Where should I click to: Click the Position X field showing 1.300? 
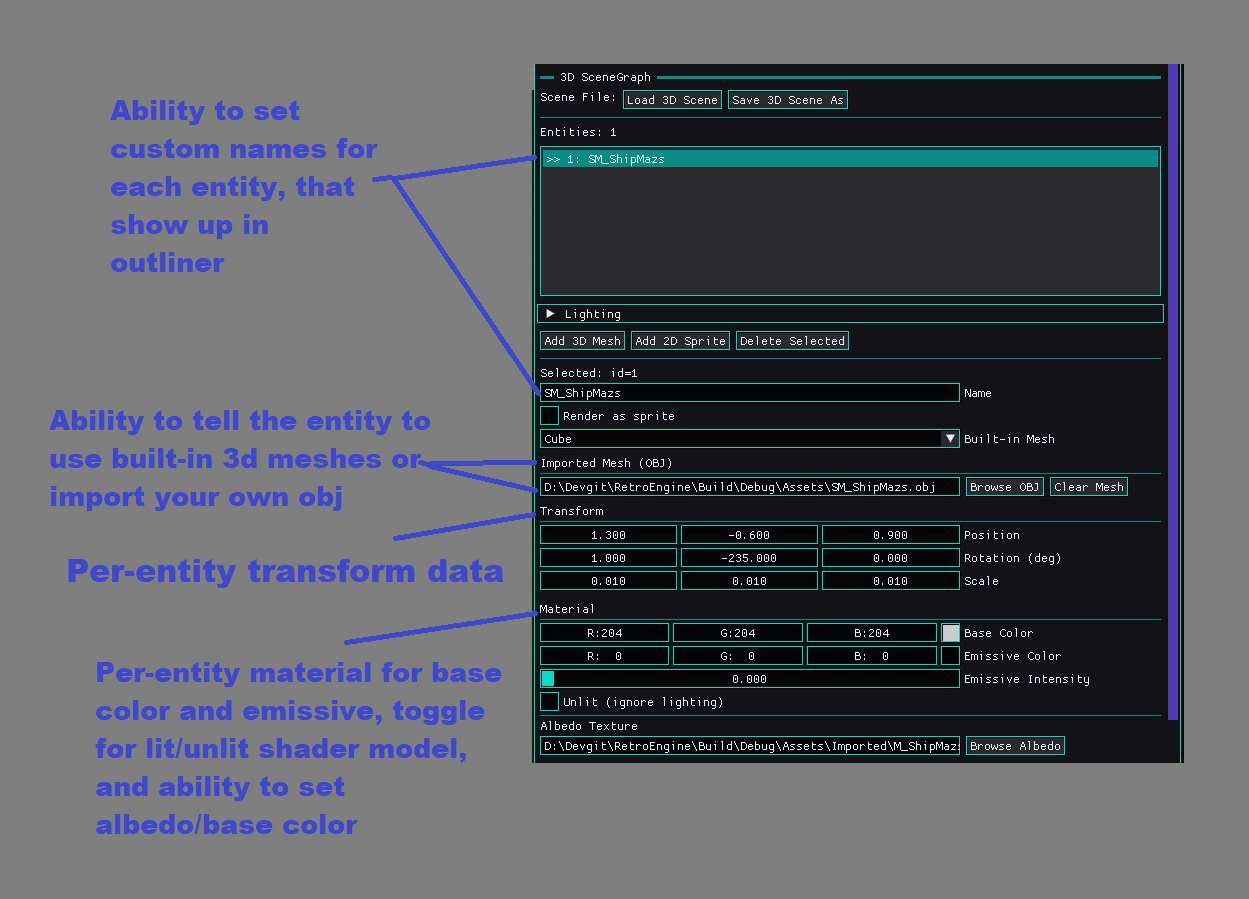pyautogui.click(x=607, y=534)
